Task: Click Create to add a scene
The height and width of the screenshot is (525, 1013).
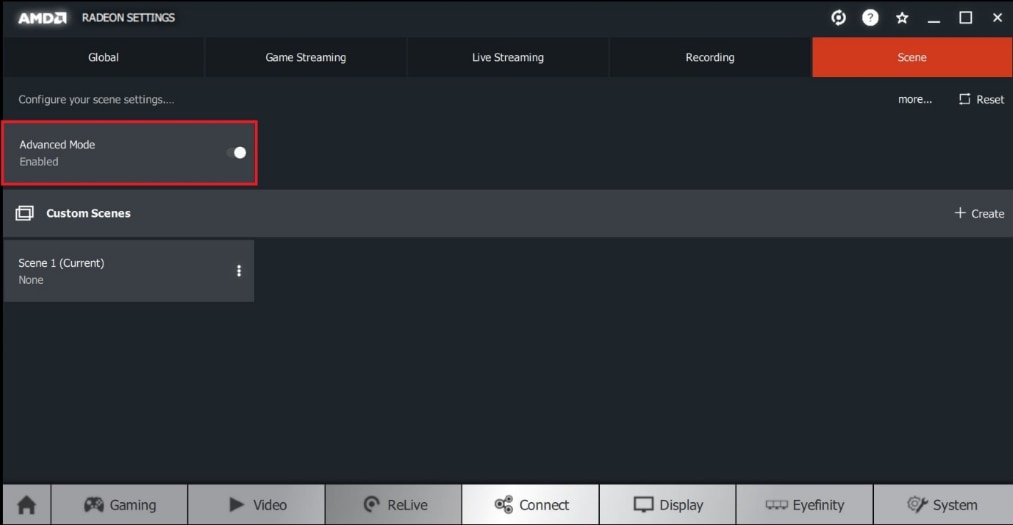Action: 979,213
